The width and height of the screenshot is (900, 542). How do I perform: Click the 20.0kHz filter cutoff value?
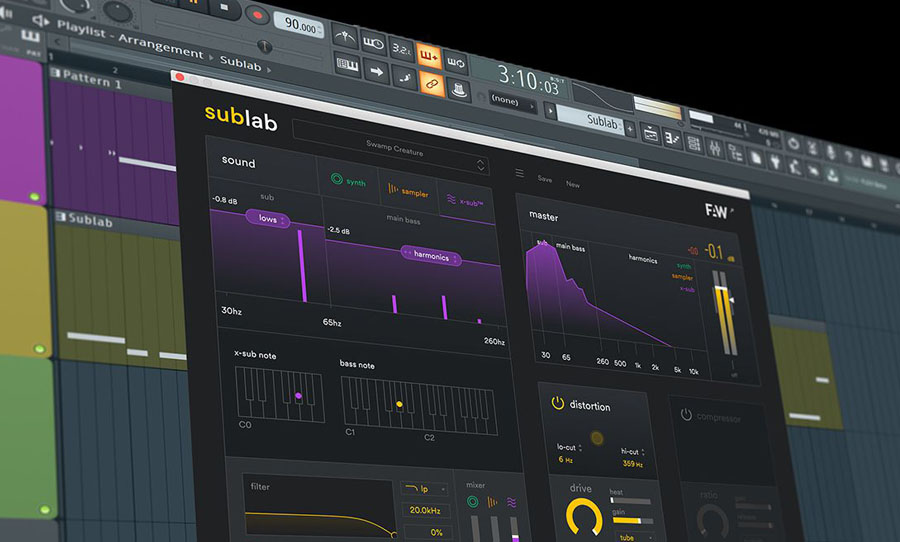coord(426,510)
